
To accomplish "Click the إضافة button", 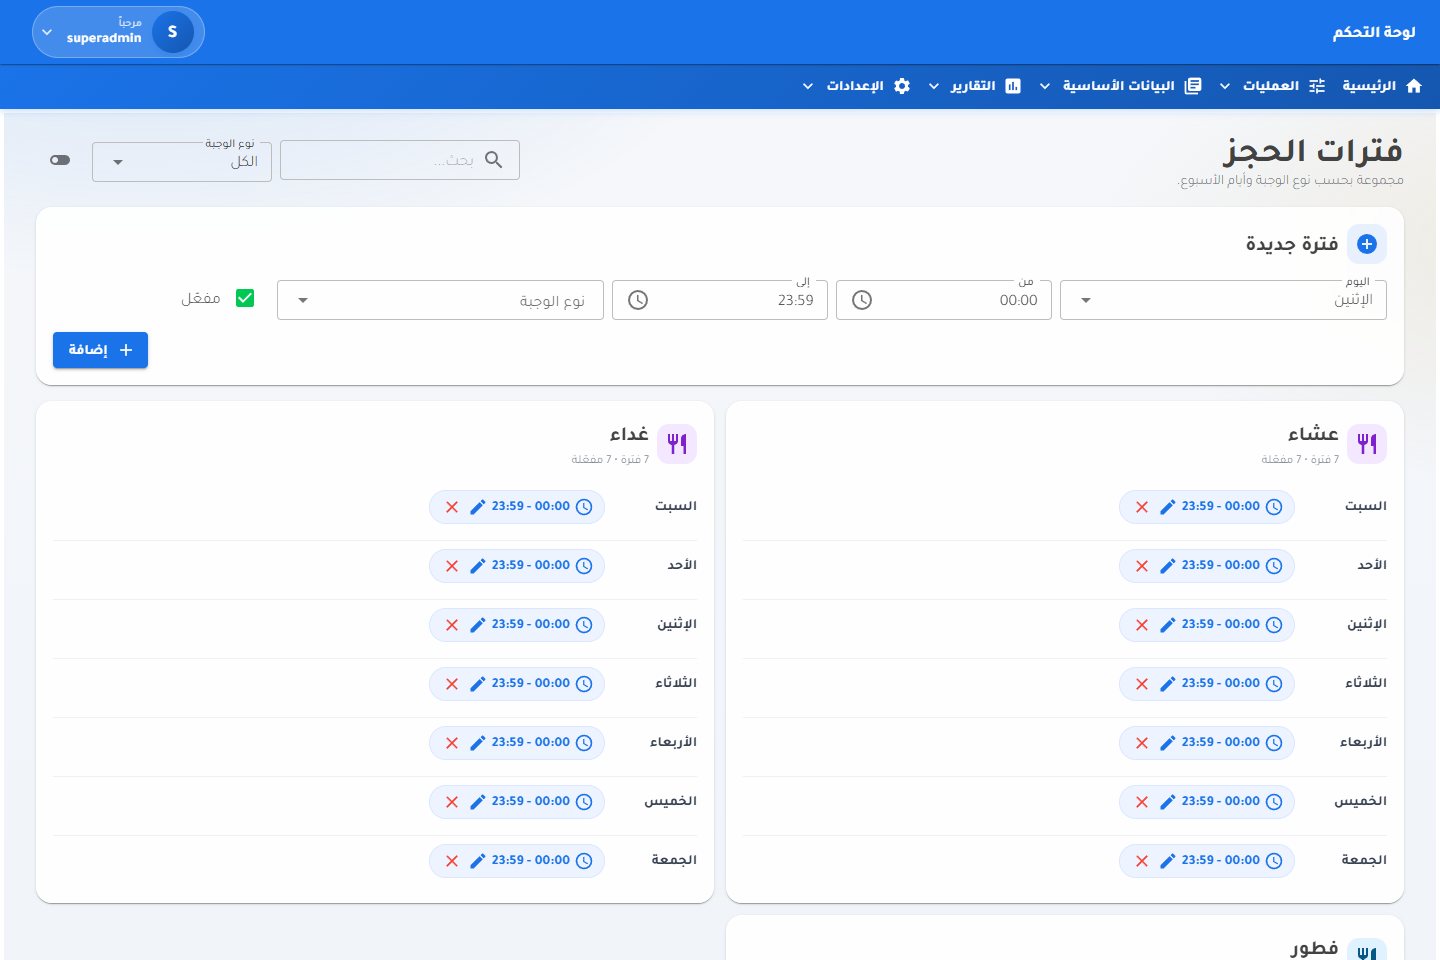I will [x=100, y=350].
